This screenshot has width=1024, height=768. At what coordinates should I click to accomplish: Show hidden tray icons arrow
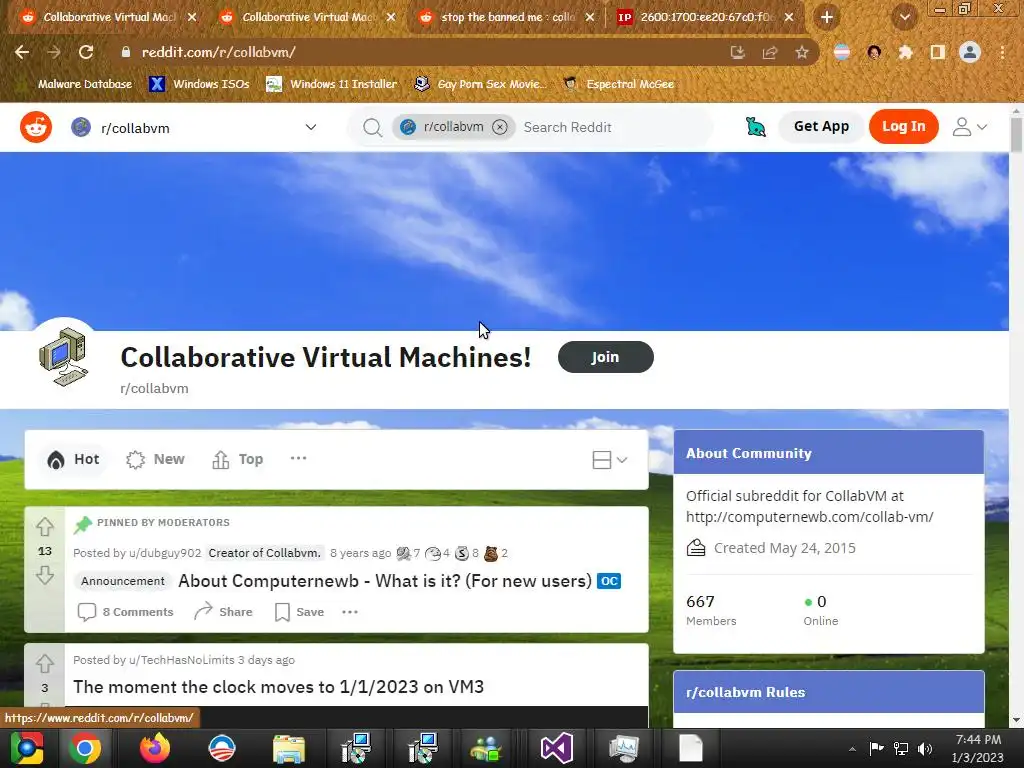coord(852,749)
